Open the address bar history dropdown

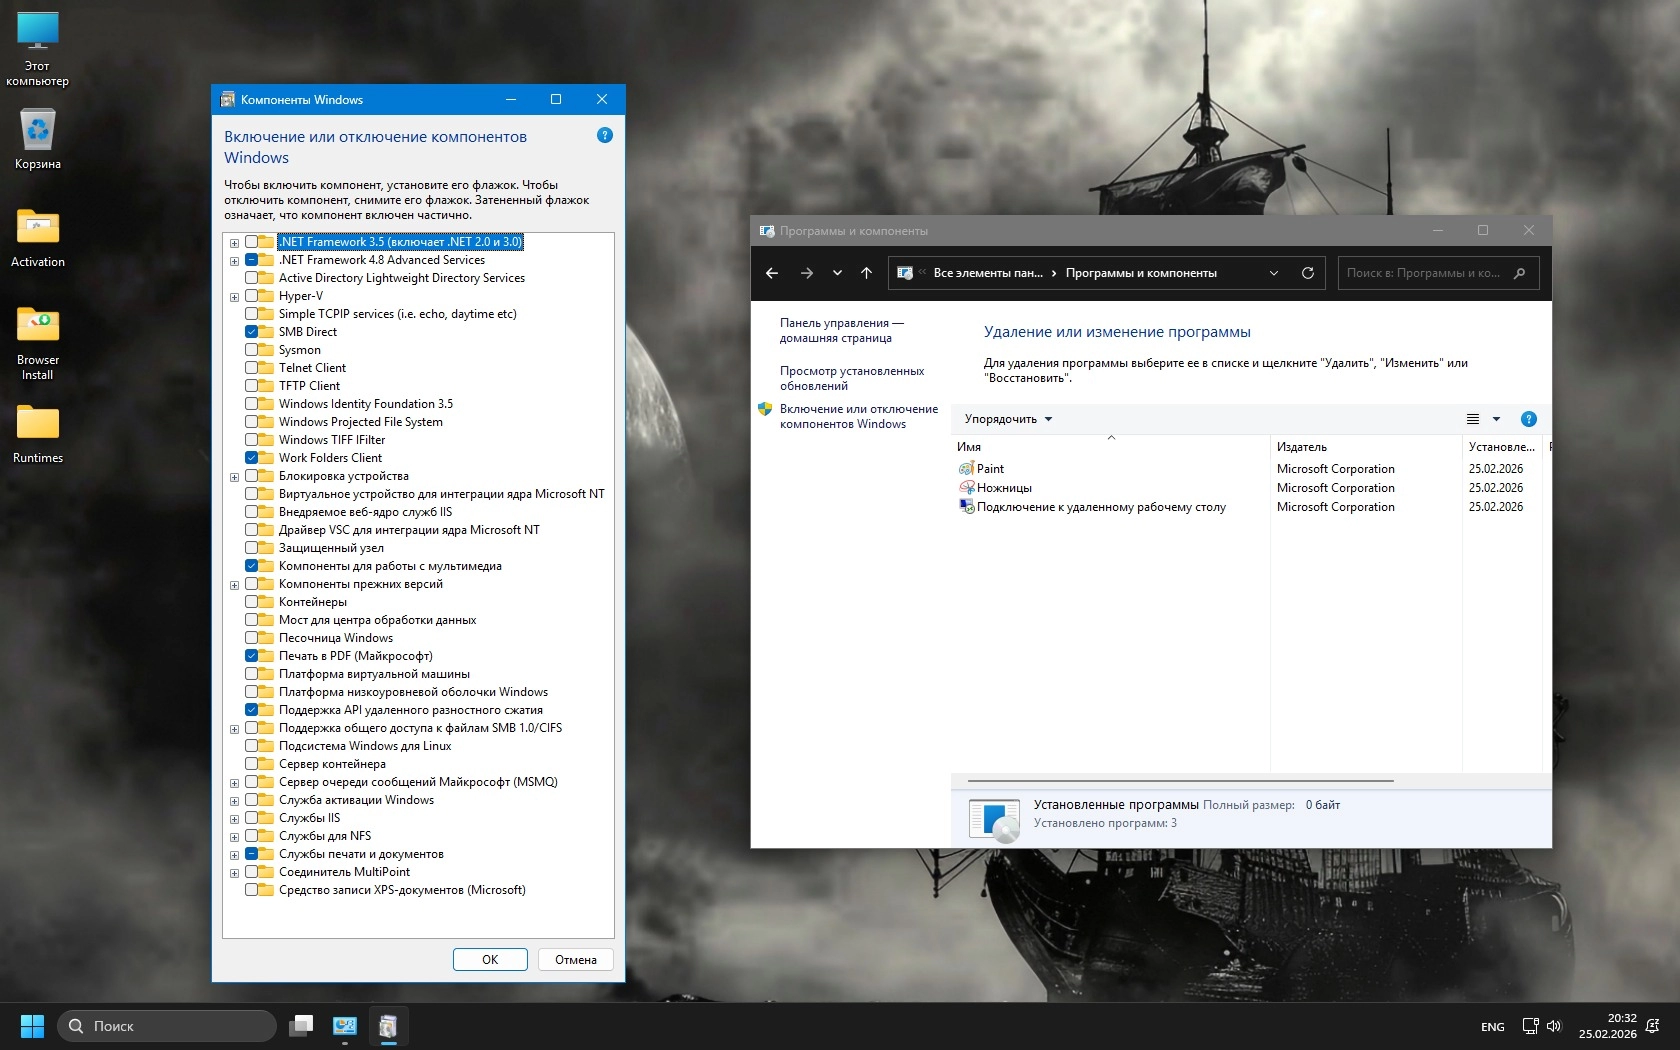(1273, 273)
